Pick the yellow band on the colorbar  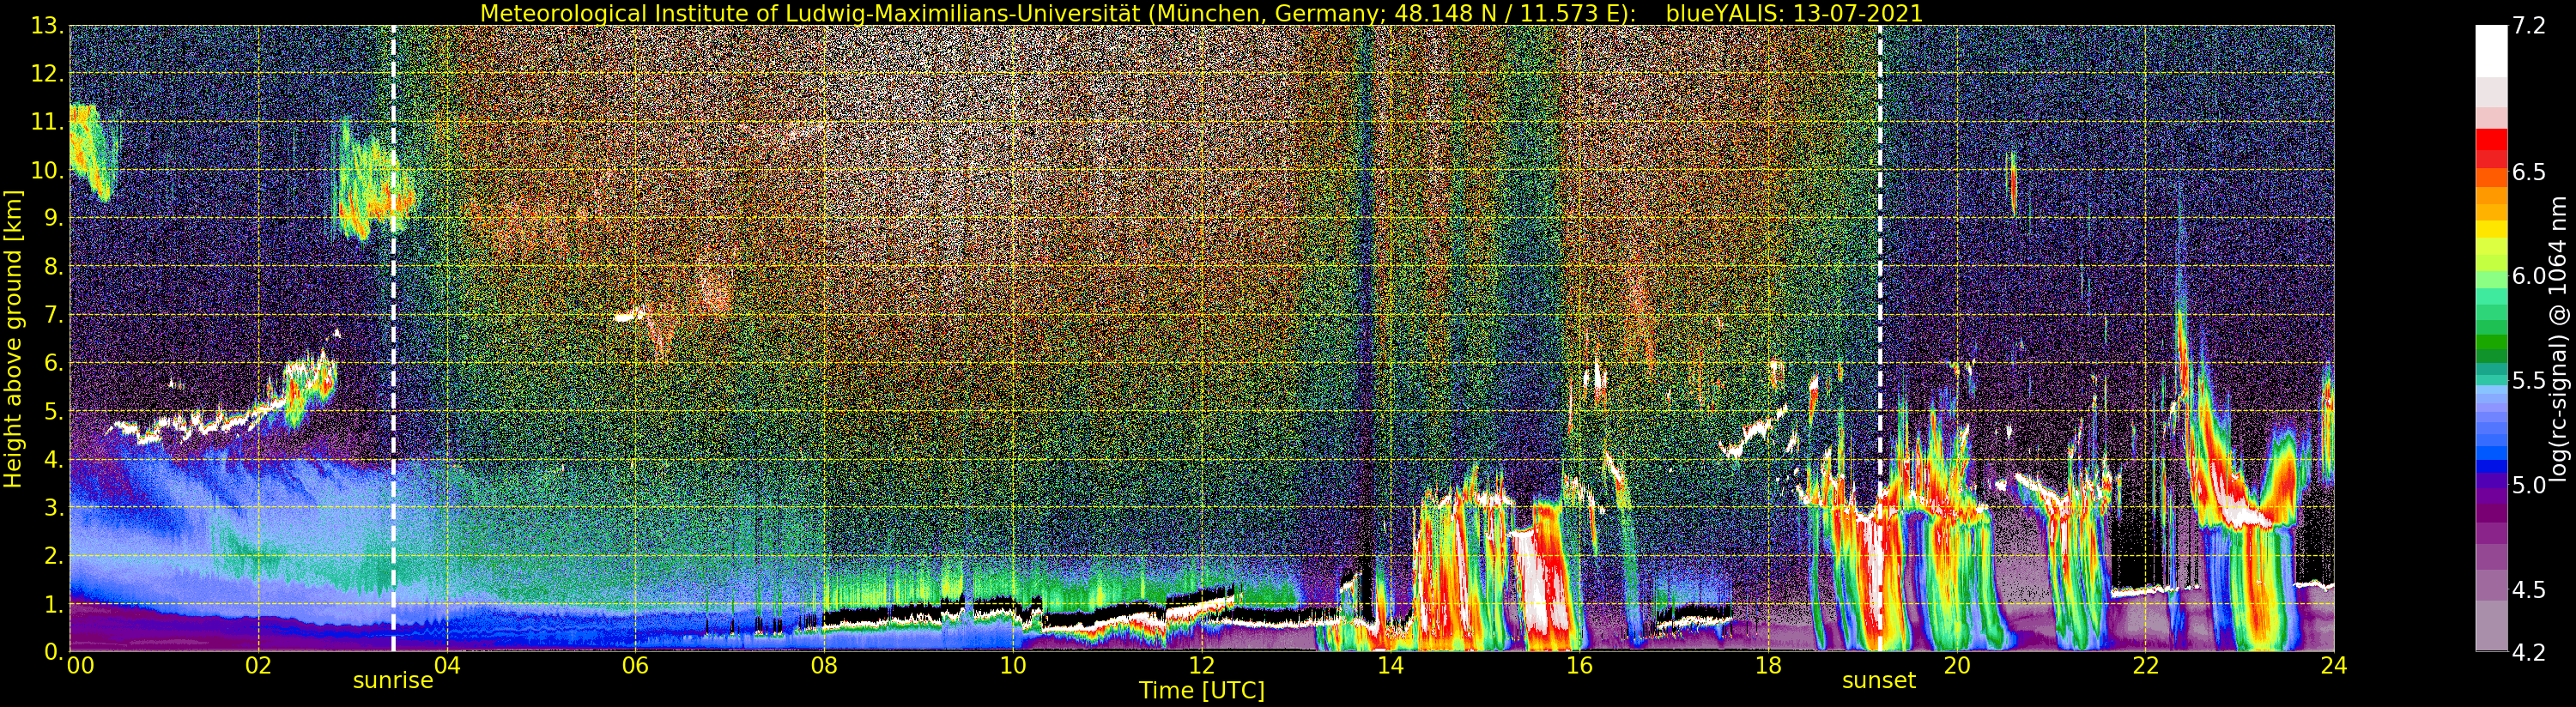point(2491,230)
